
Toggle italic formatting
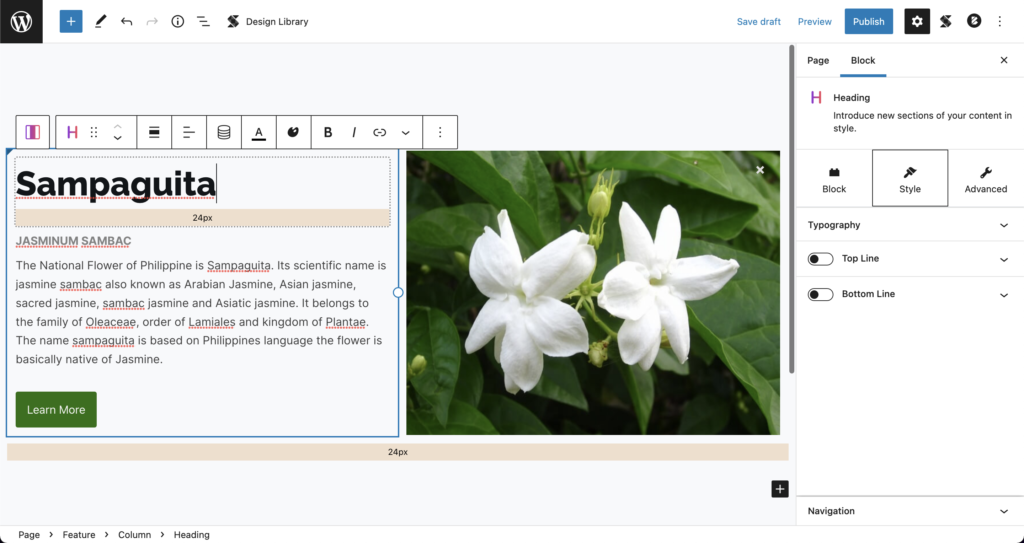tap(354, 133)
